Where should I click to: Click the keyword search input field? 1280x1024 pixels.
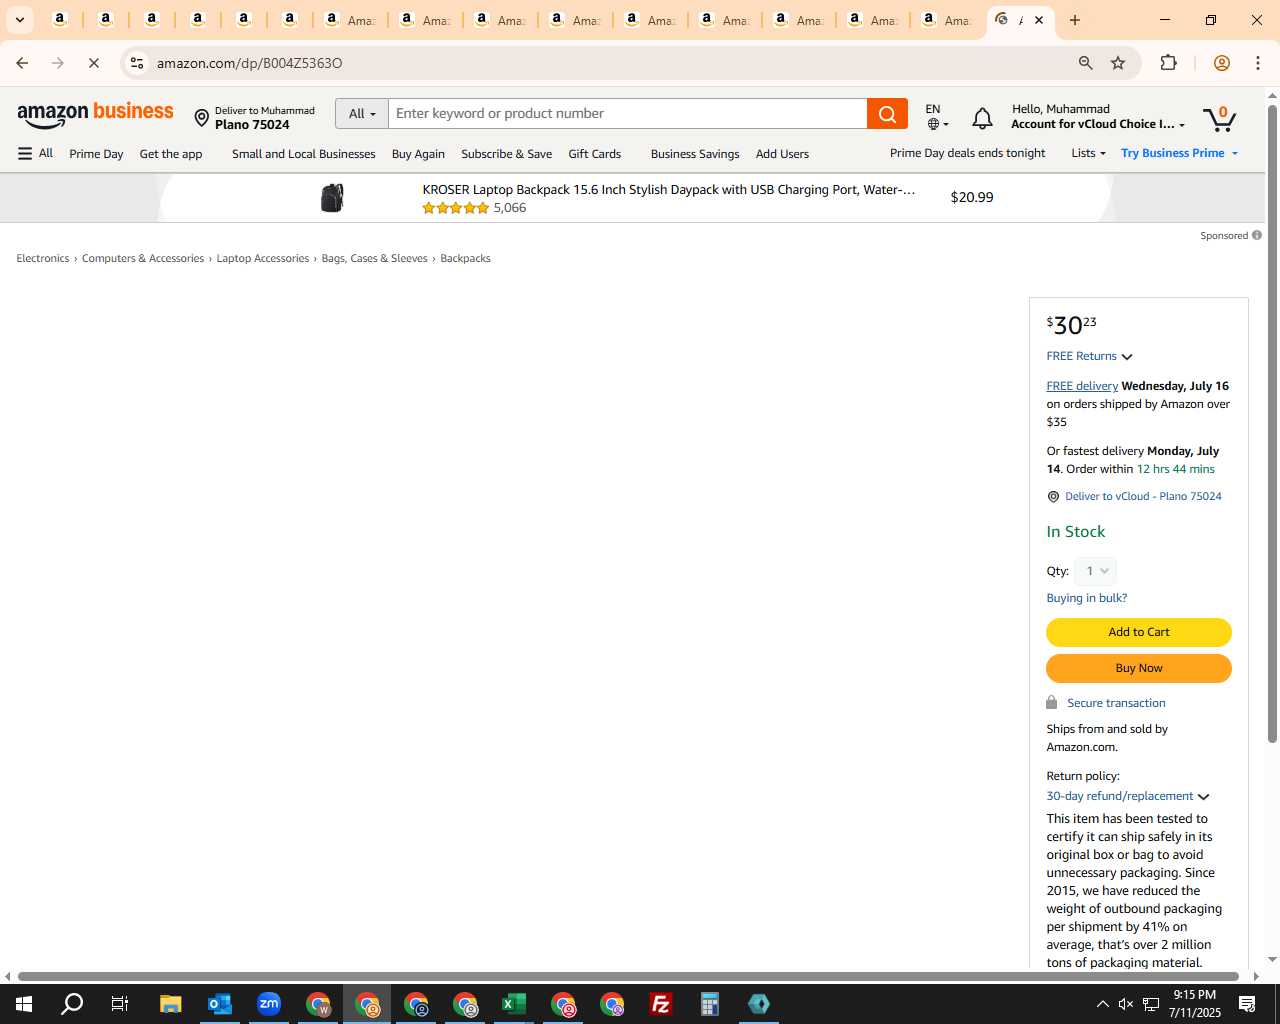[628, 114]
